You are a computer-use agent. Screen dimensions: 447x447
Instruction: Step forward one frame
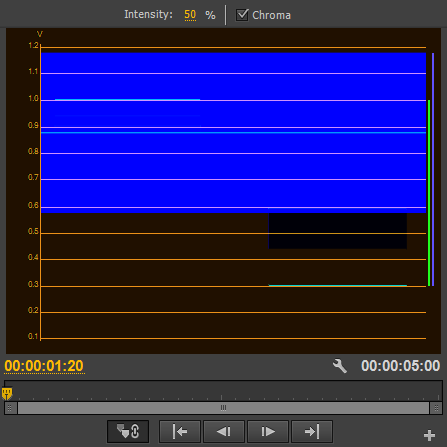pyautogui.click(x=268, y=432)
